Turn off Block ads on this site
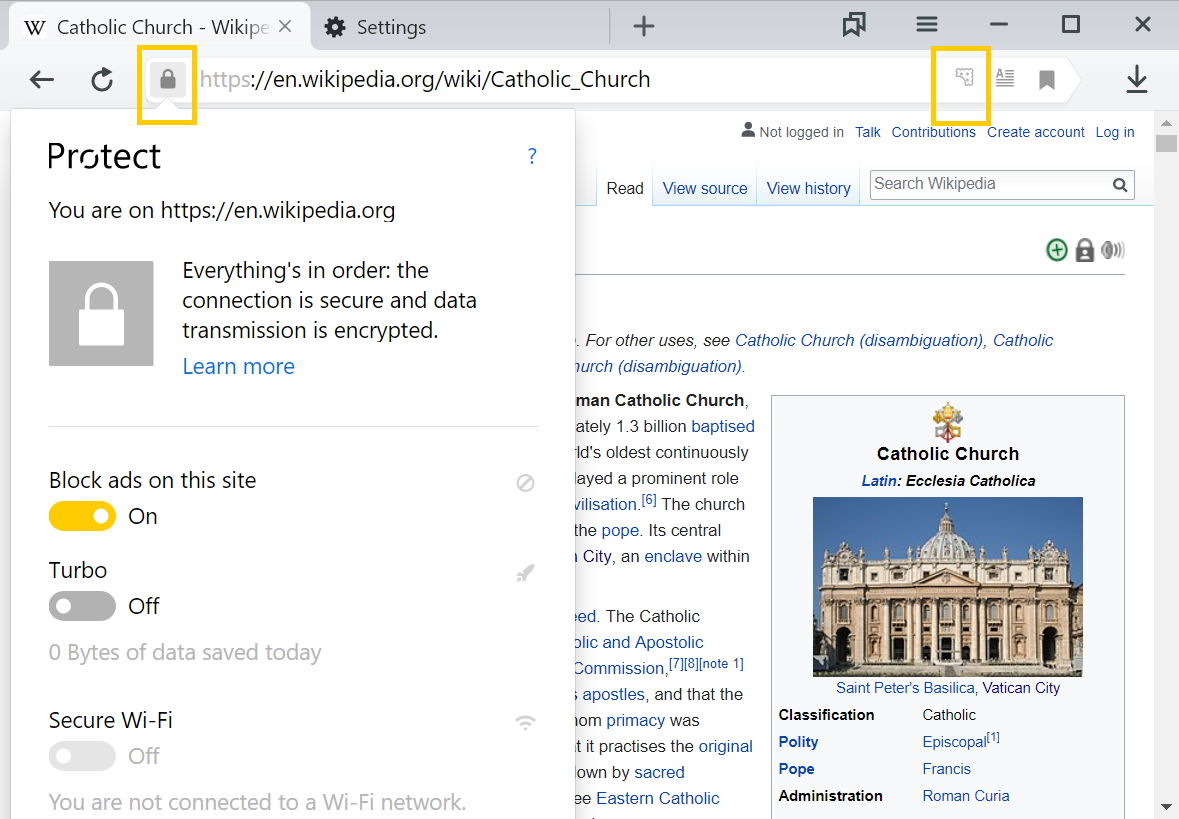Viewport: 1179px width, 819px height. click(83, 517)
